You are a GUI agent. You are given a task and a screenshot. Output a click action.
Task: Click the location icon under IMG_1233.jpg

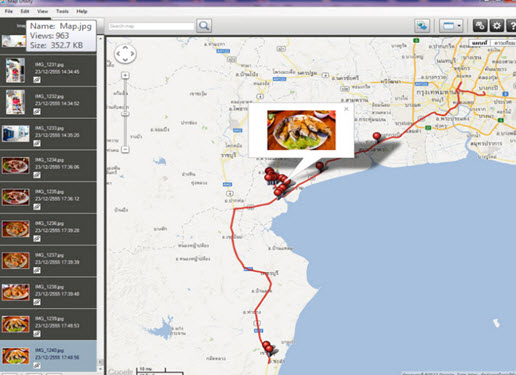coord(37,143)
